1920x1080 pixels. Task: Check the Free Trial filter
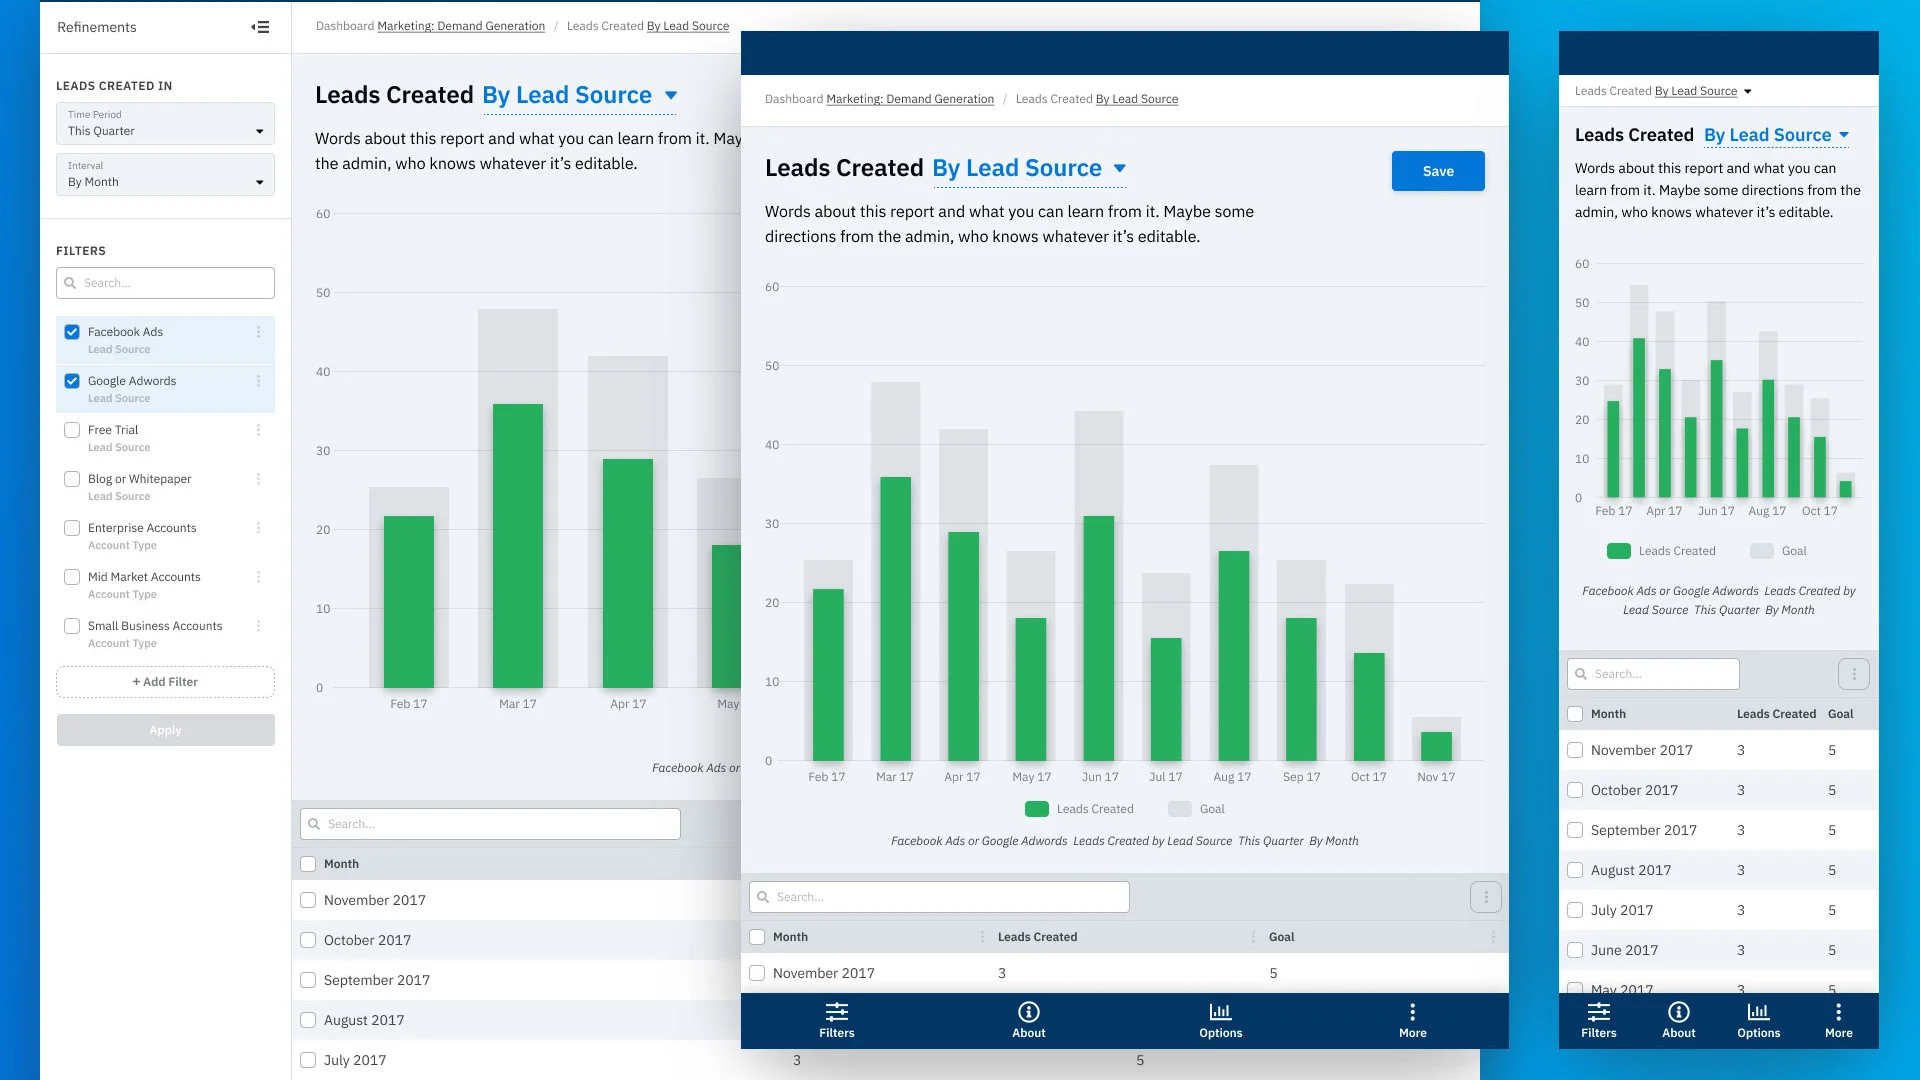tap(72, 430)
